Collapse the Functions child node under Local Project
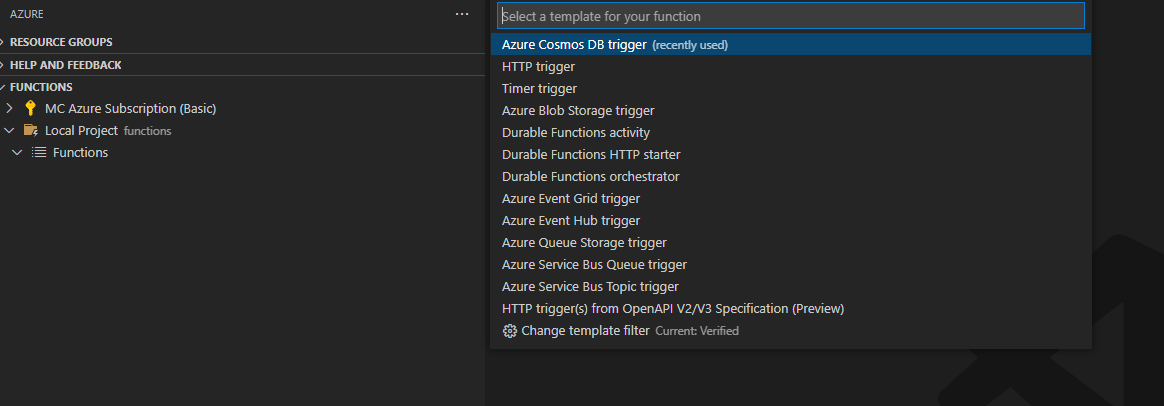1164x406 pixels. coord(17,153)
